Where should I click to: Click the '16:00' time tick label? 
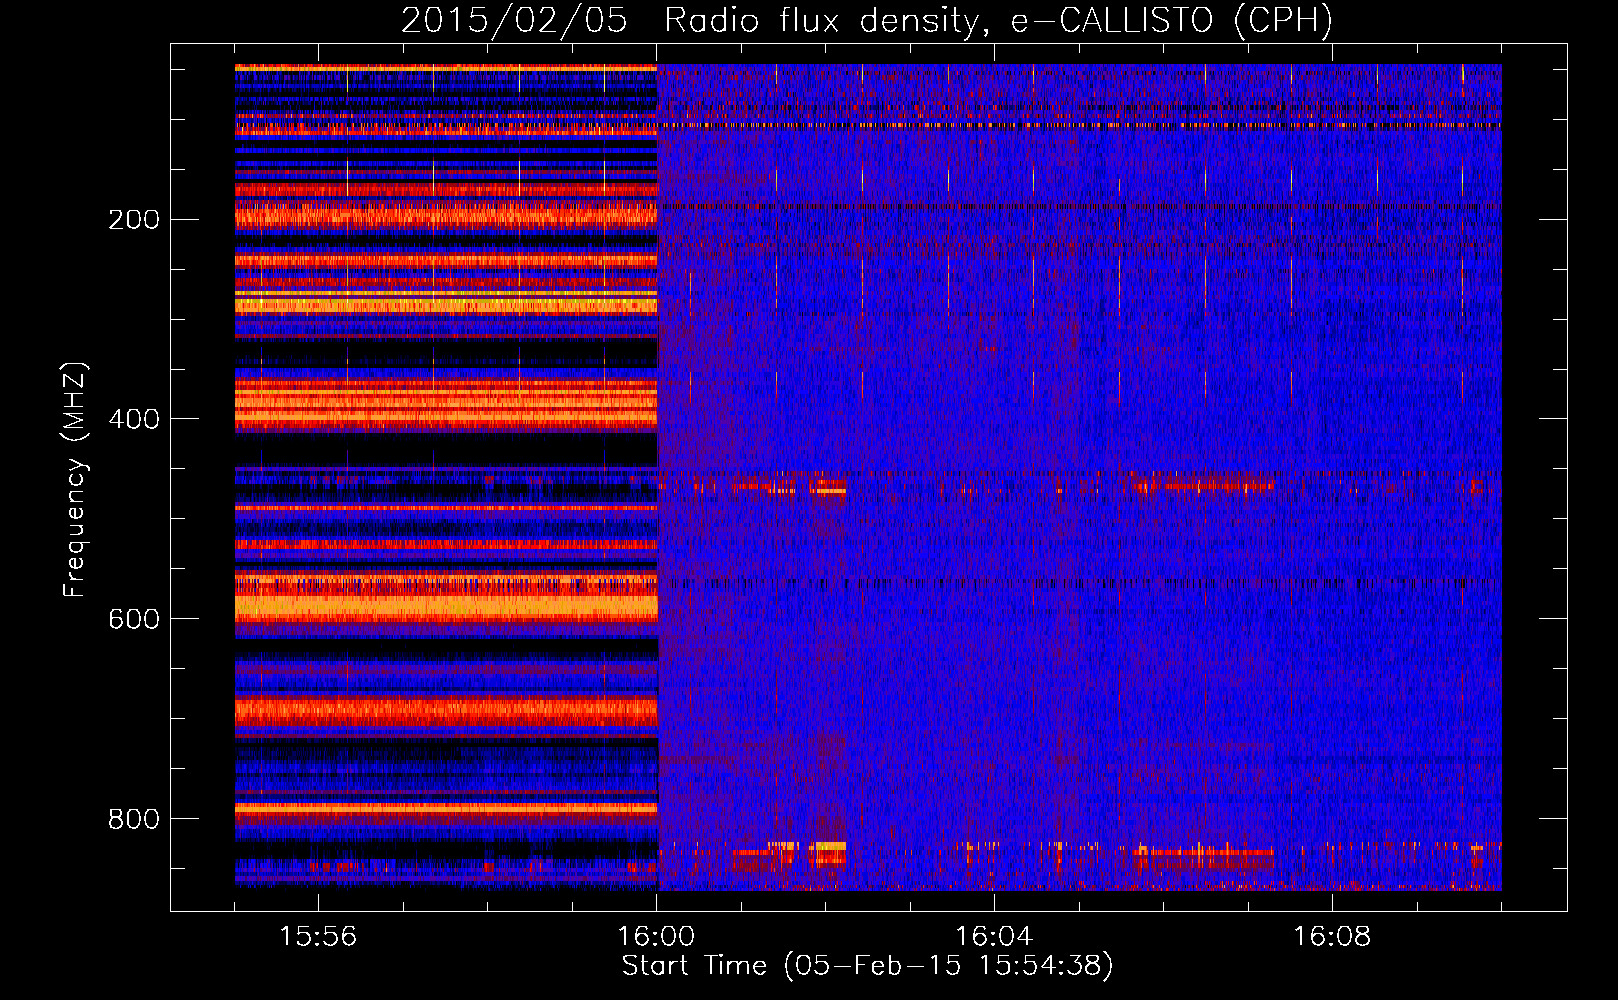point(656,937)
